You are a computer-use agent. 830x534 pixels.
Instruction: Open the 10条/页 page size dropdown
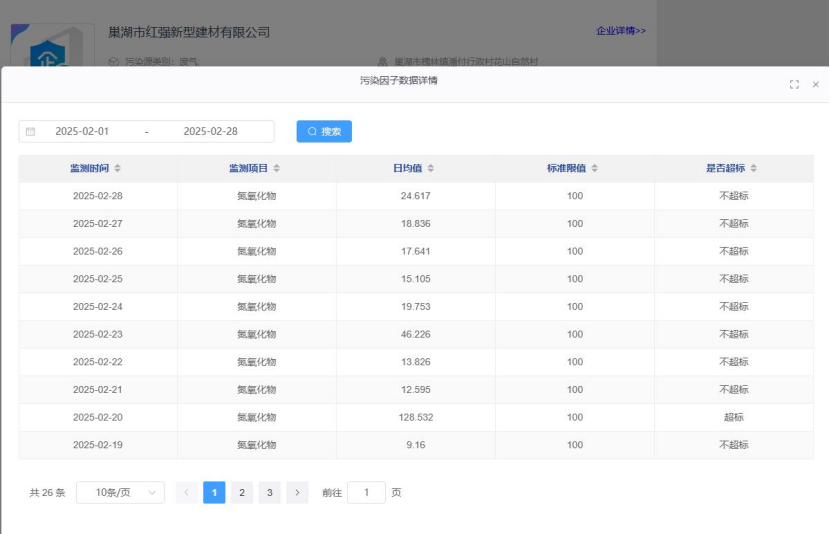120,492
